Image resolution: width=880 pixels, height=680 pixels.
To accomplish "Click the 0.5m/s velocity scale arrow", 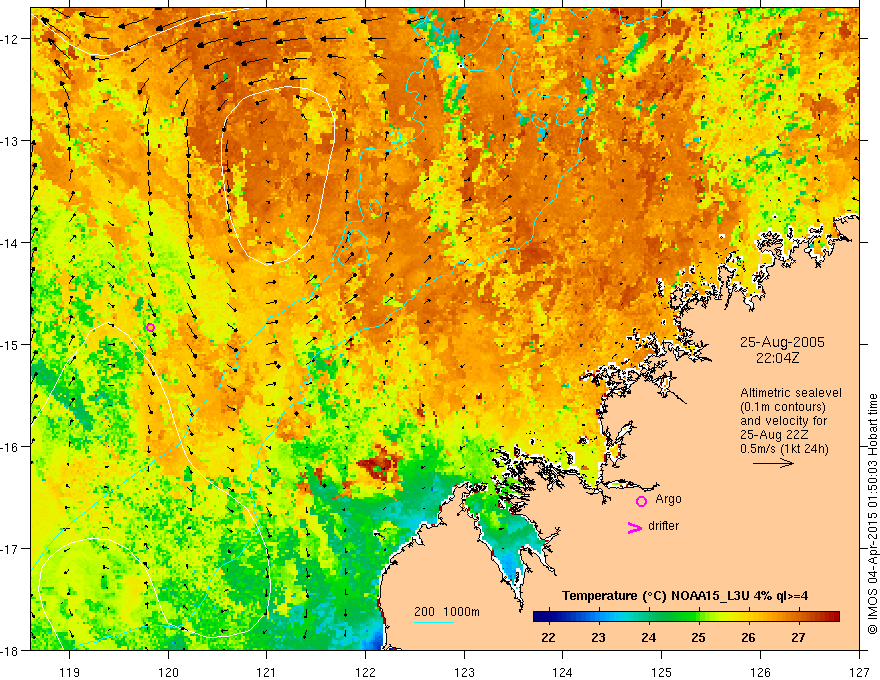I will pos(773,463).
